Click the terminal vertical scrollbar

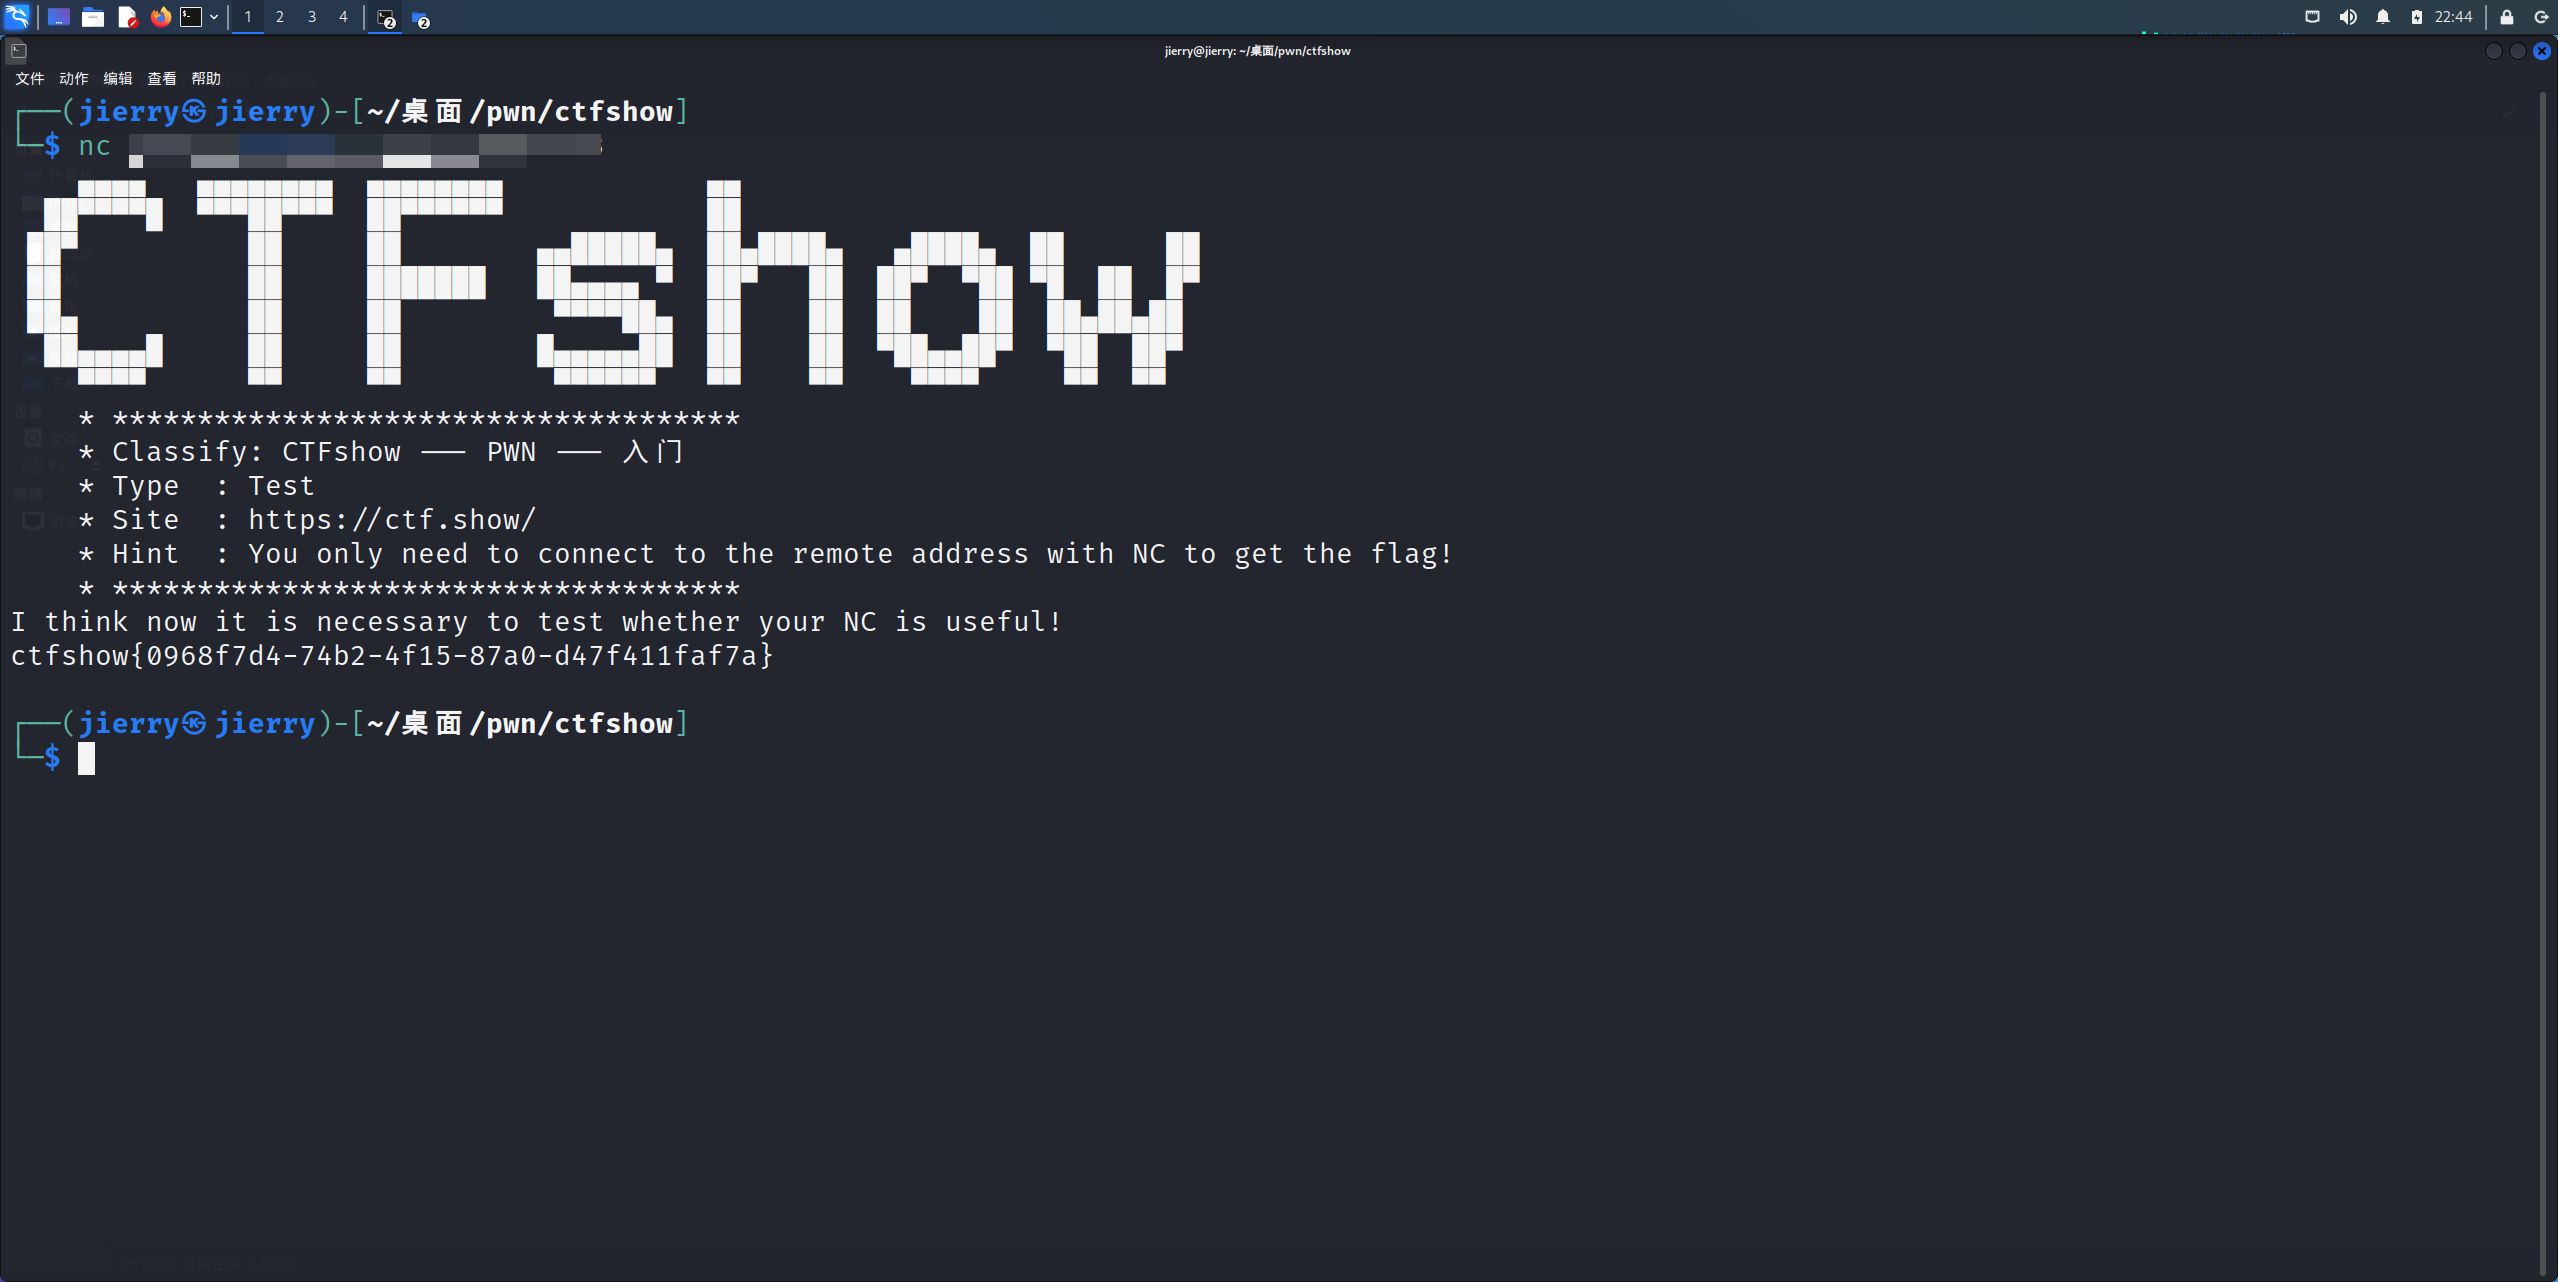(2542, 680)
